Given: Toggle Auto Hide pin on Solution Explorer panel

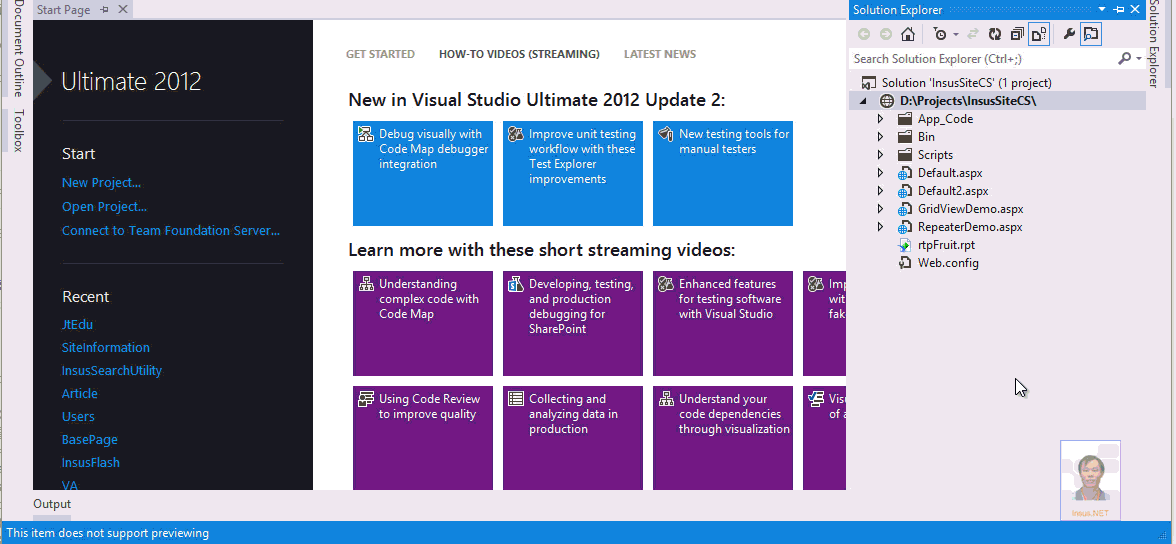Looking at the screenshot, I should point(1119,10).
